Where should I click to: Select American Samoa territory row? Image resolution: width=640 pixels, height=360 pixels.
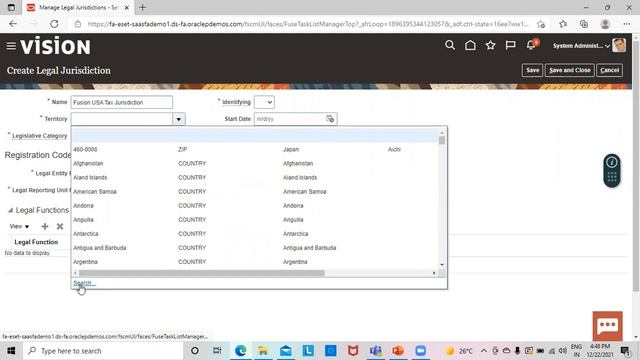click(x=256, y=191)
